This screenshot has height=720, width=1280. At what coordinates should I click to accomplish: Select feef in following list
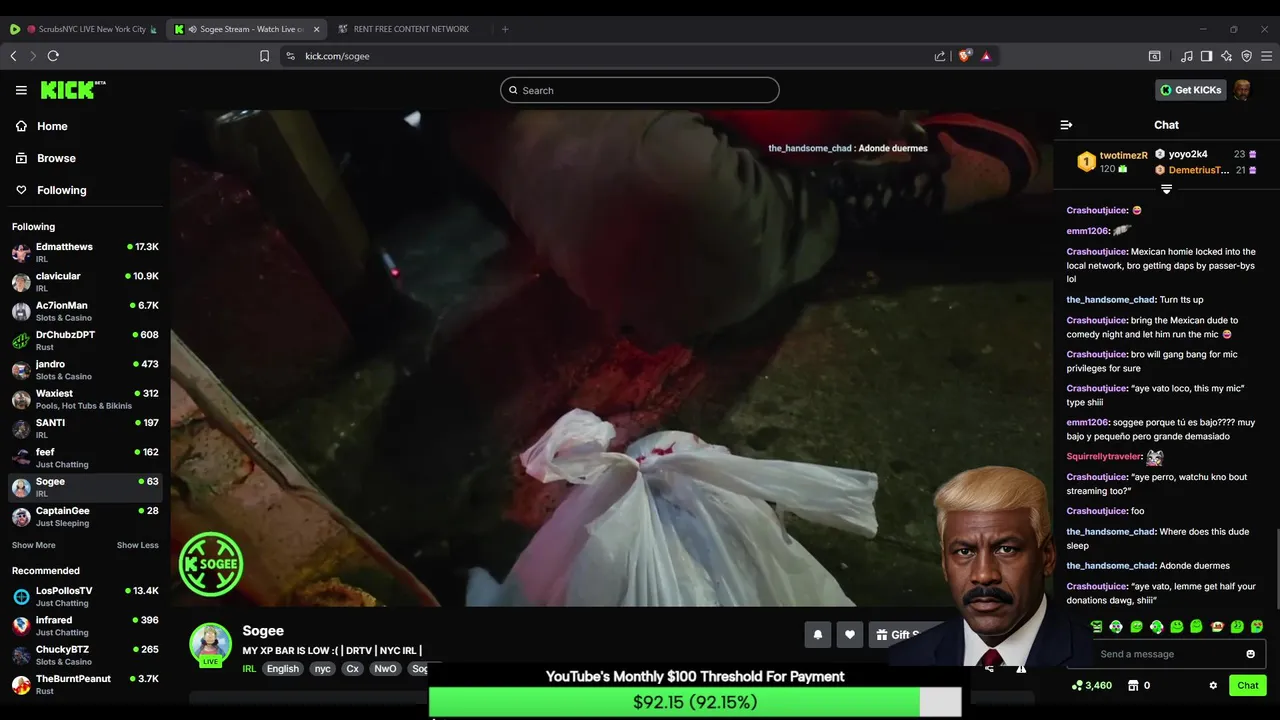pyautogui.click(x=85, y=458)
